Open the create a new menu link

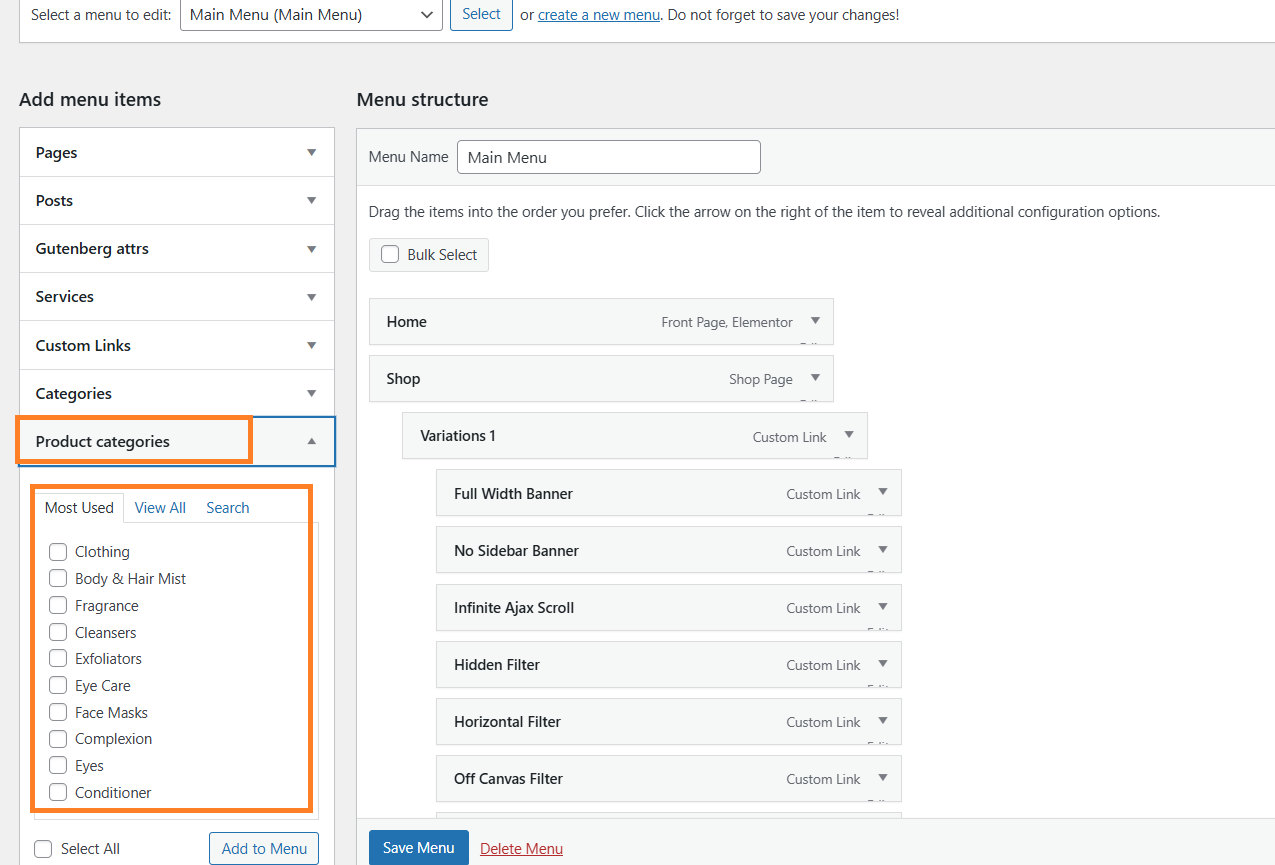(599, 15)
